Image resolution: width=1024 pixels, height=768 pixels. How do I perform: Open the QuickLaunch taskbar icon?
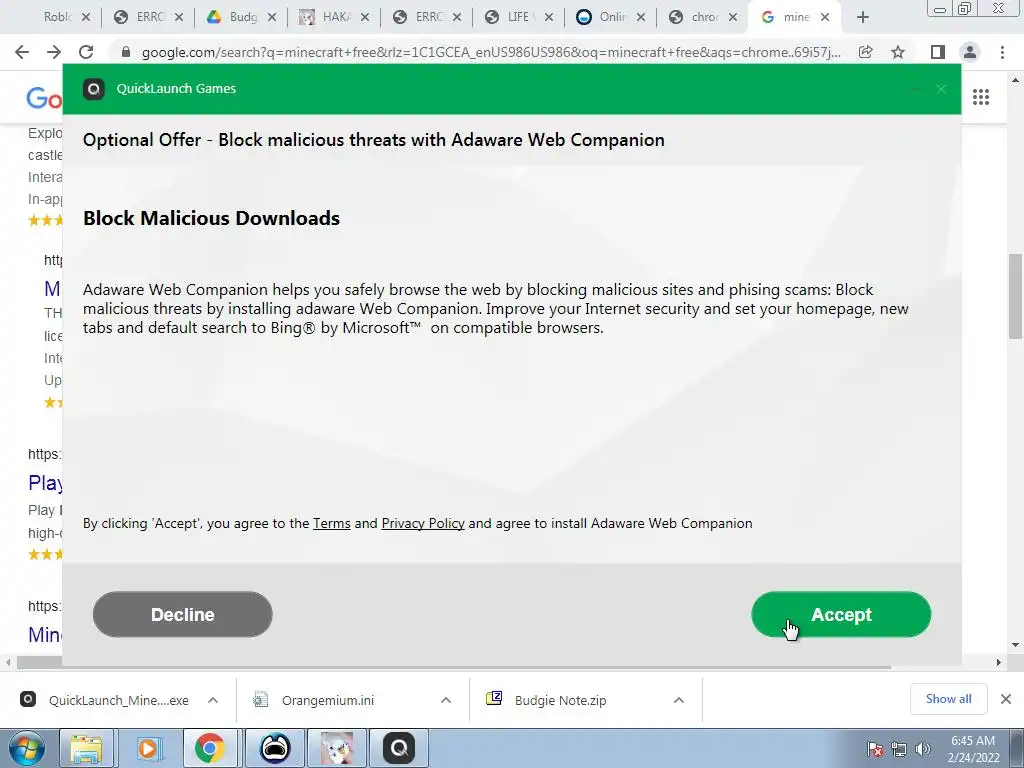(x=399, y=748)
